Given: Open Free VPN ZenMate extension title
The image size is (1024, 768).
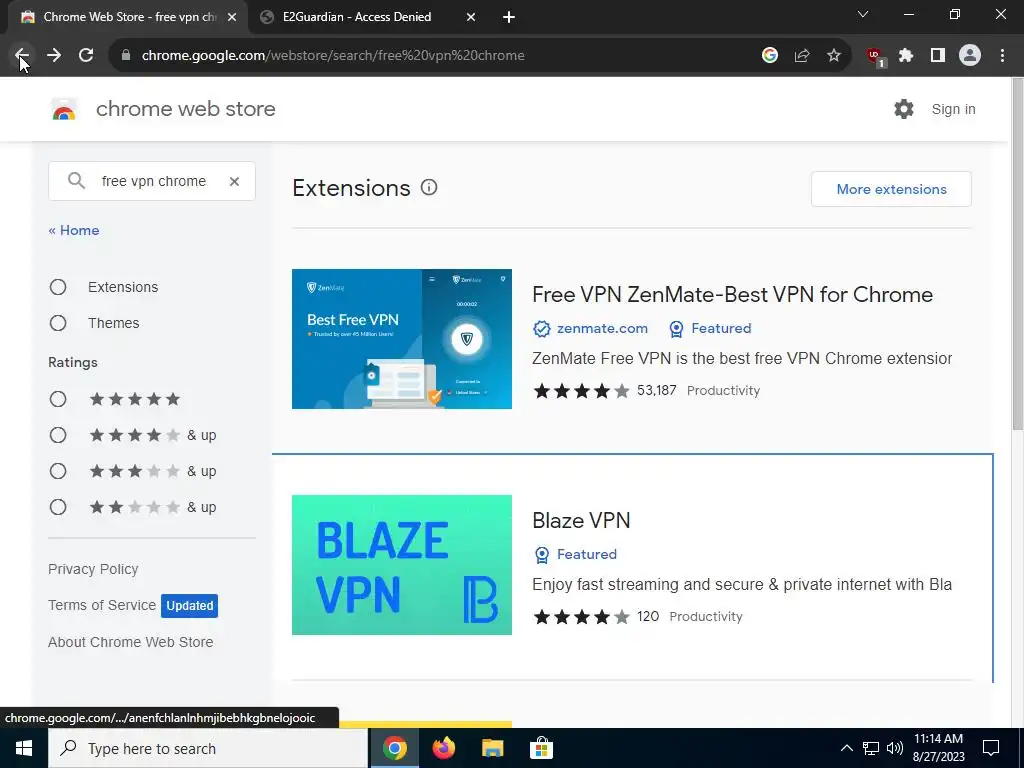Looking at the screenshot, I should click(732, 295).
